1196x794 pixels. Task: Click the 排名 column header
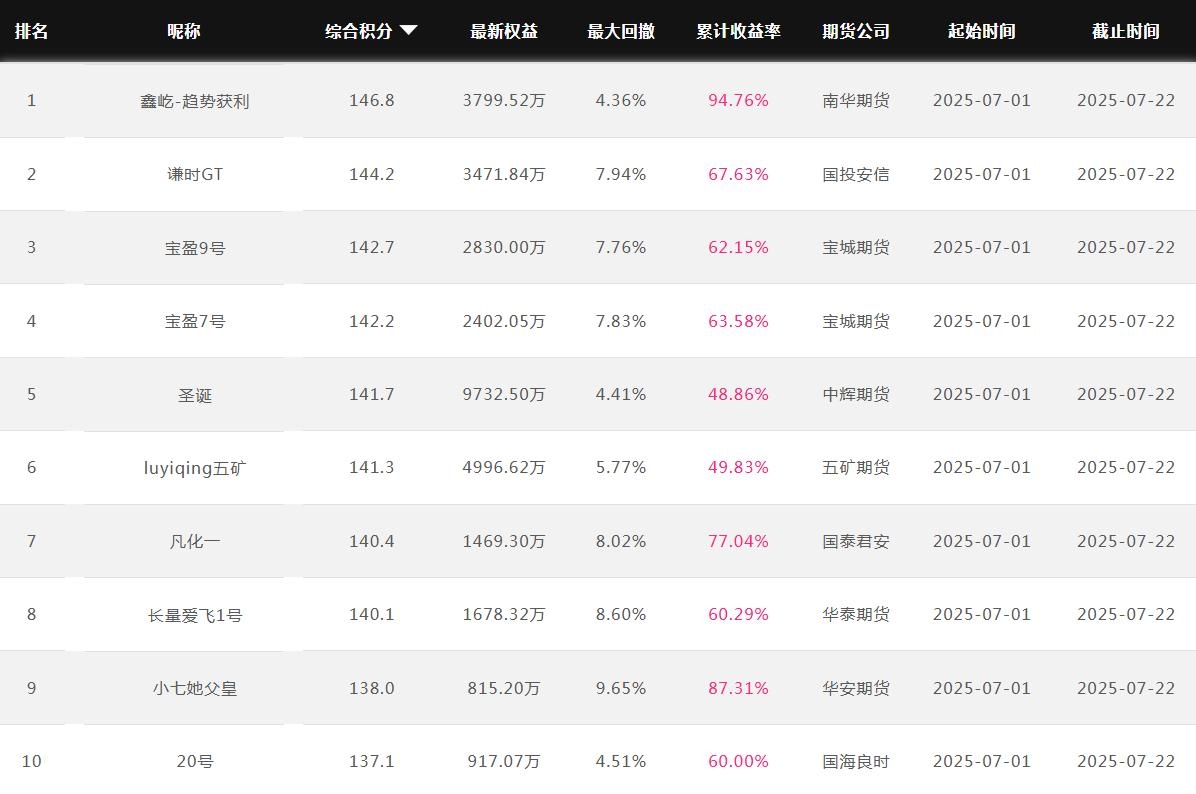coord(31,31)
